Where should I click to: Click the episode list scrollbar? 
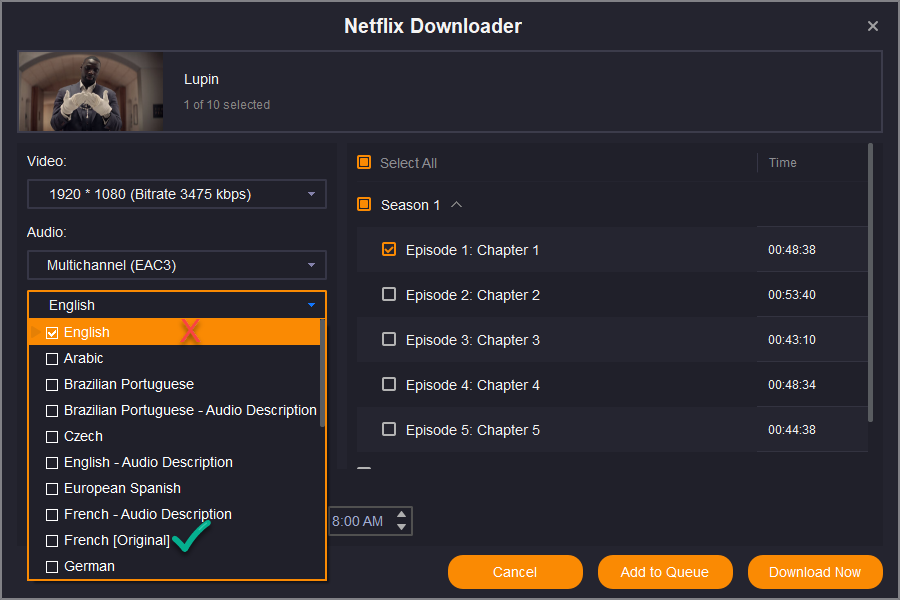pyautogui.click(x=870, y=282)
